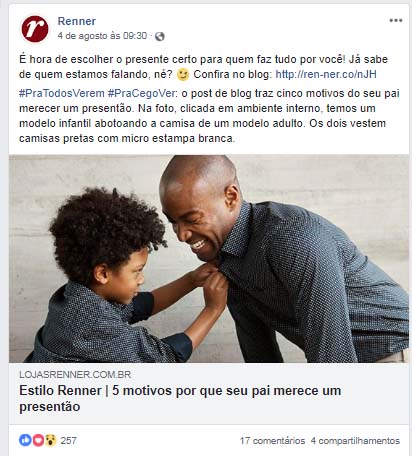Click the Like reaction icon
This screenshot has width=412, height=456.
point(25,440)
